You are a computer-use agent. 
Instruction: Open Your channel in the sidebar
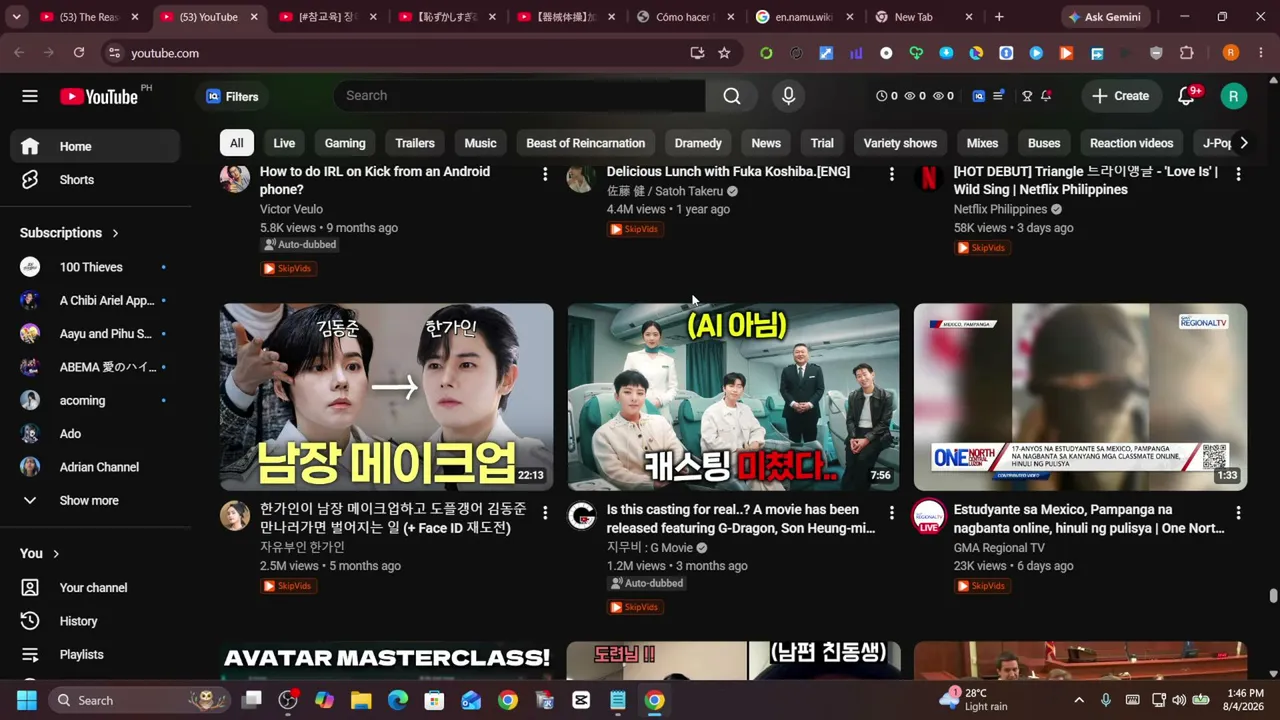96,588
